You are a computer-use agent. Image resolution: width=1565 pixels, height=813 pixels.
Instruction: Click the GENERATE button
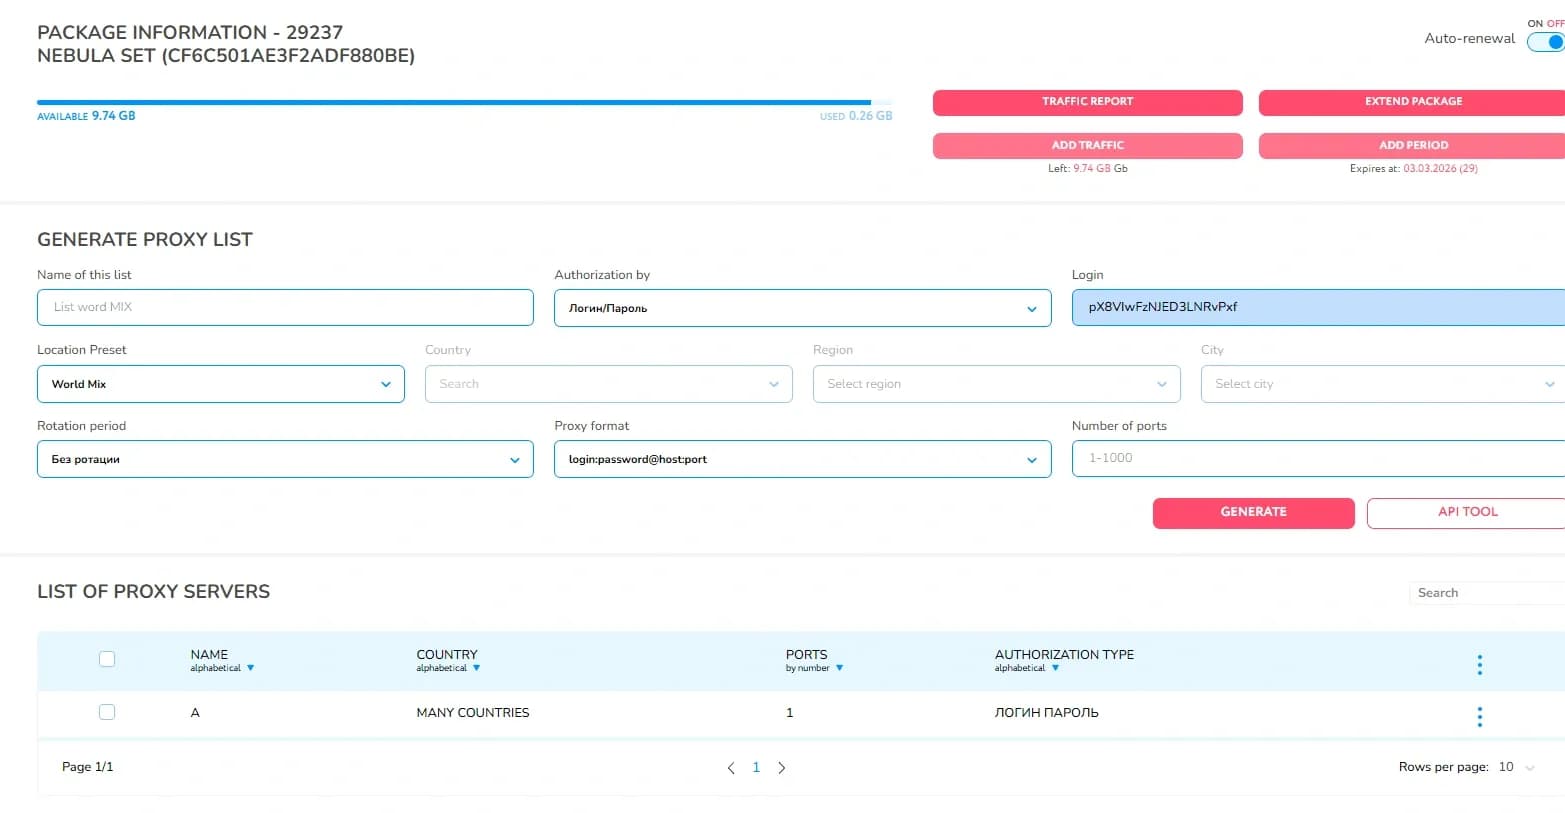(1253, 512)
